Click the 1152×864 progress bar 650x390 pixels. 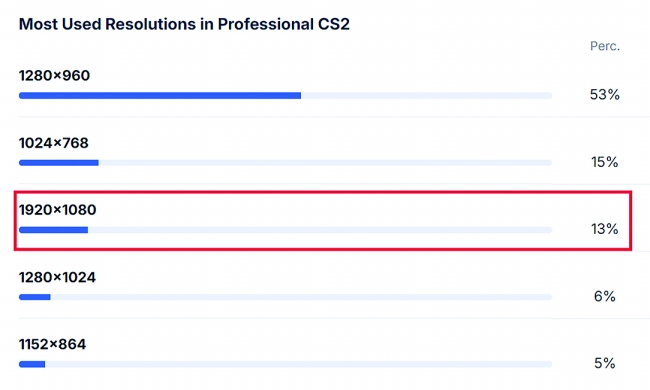coord(285,364)
